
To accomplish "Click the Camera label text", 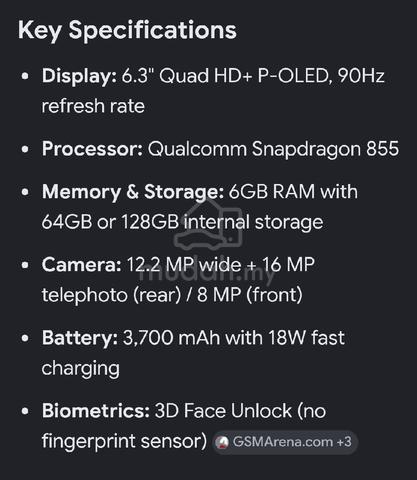I will point(81,265).
